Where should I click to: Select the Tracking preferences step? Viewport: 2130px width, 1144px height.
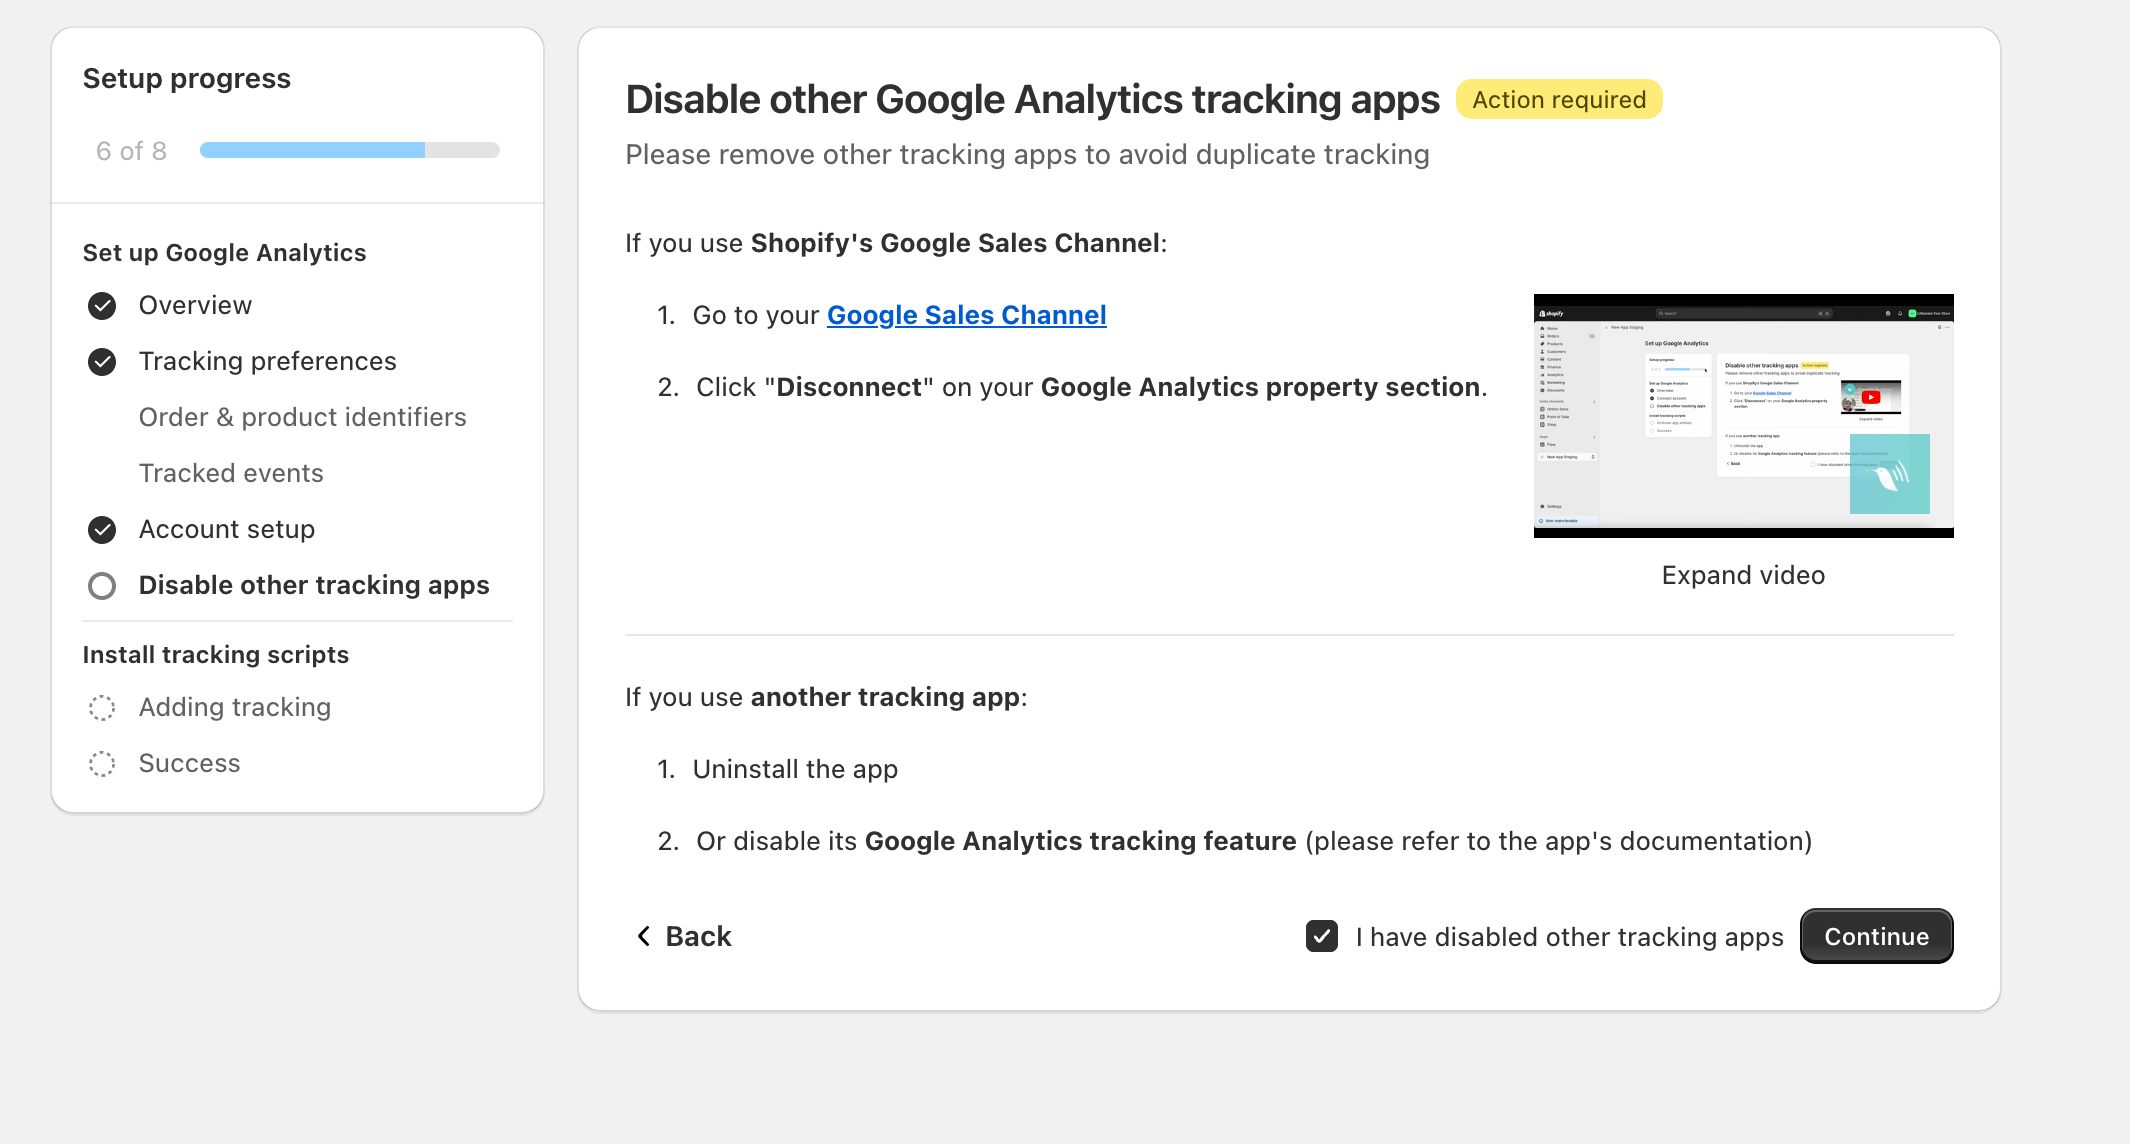[x=267, y=361]
